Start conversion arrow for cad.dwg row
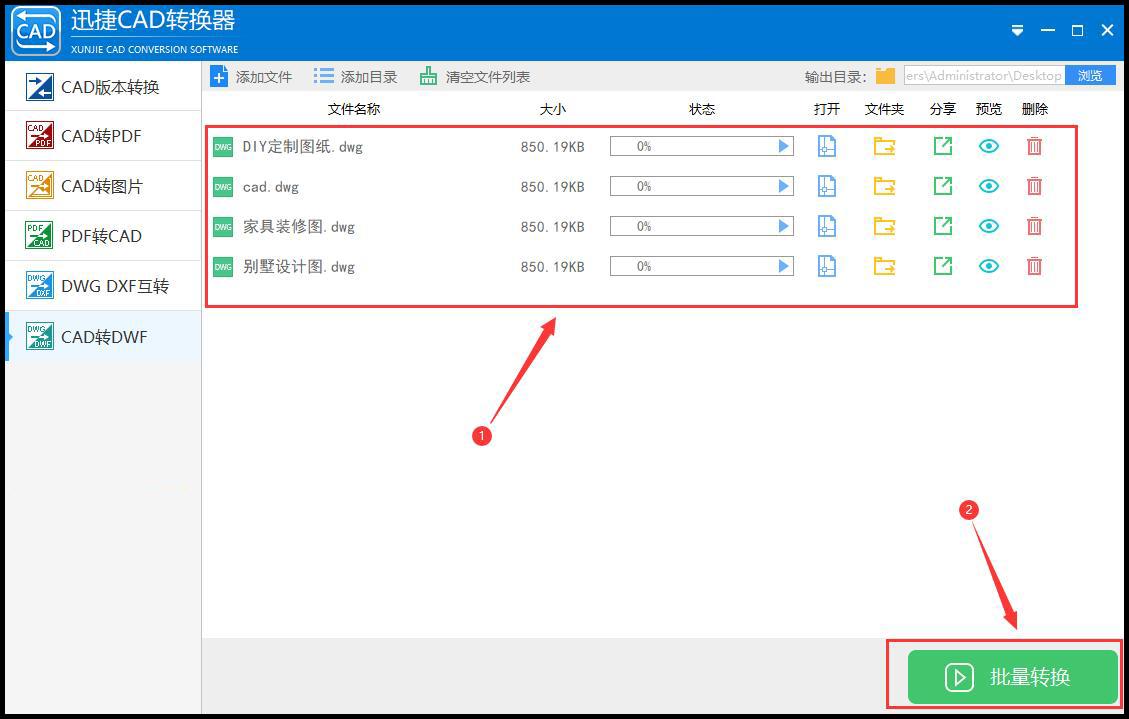The height and width of the screenshot is (719, 1129). [x=784, y=186]
